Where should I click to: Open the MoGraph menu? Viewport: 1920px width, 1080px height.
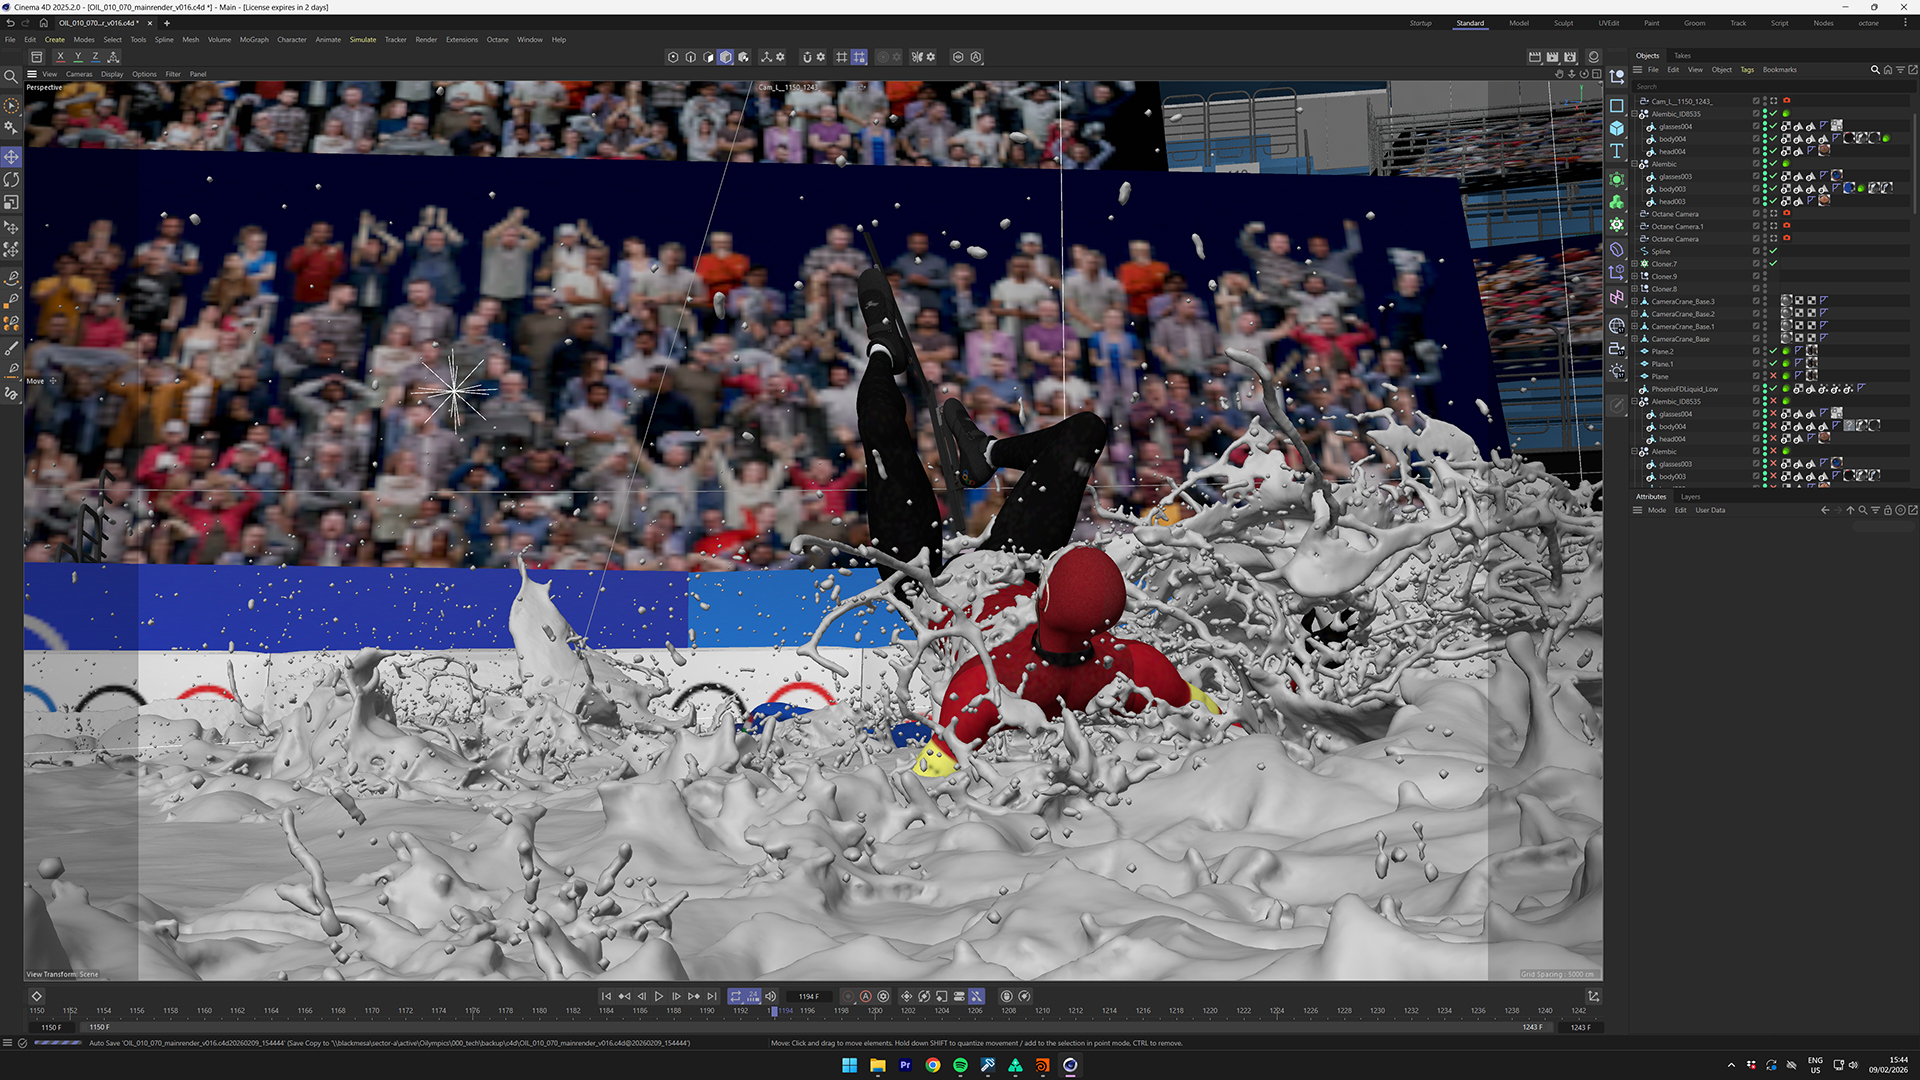254,40
